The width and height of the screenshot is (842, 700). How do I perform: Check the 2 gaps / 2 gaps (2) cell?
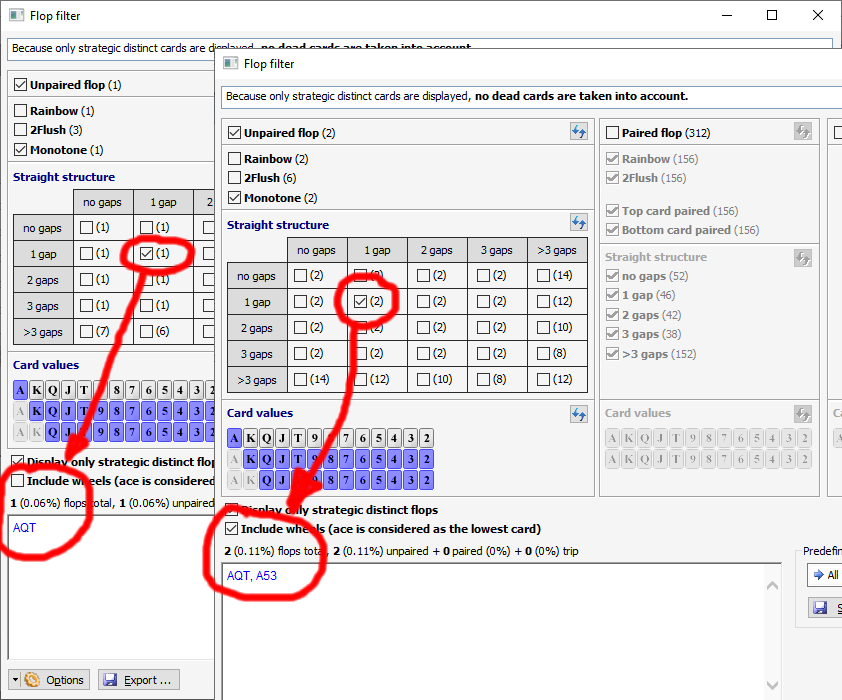coord(424,327)
